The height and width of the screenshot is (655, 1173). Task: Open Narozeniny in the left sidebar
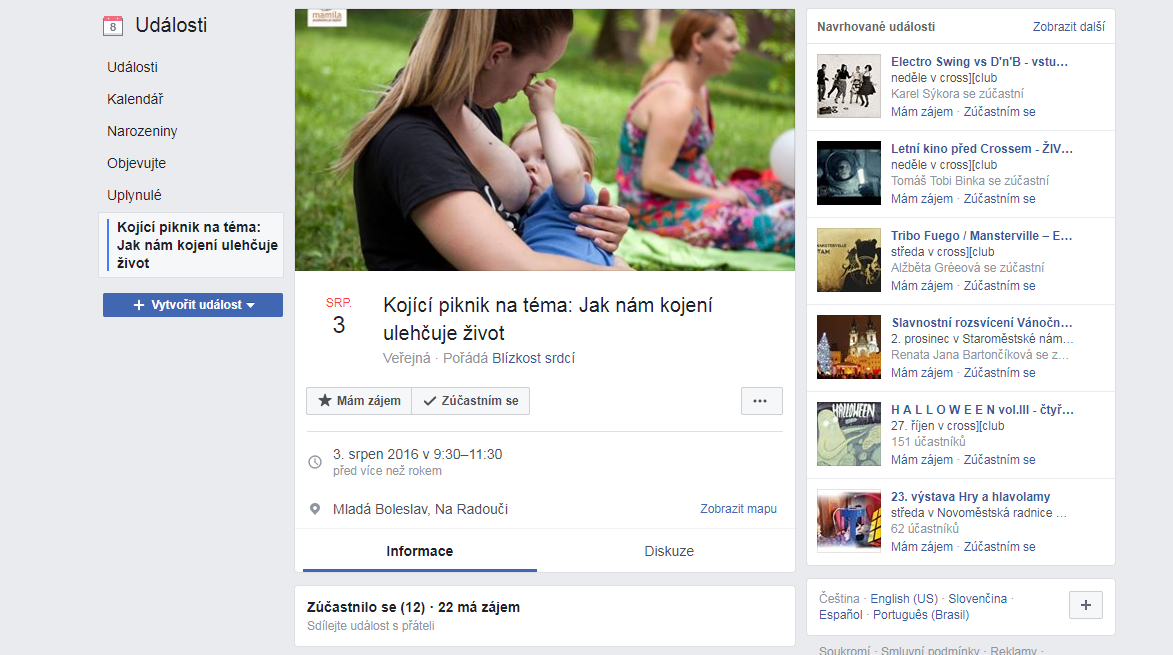(141, 131)
